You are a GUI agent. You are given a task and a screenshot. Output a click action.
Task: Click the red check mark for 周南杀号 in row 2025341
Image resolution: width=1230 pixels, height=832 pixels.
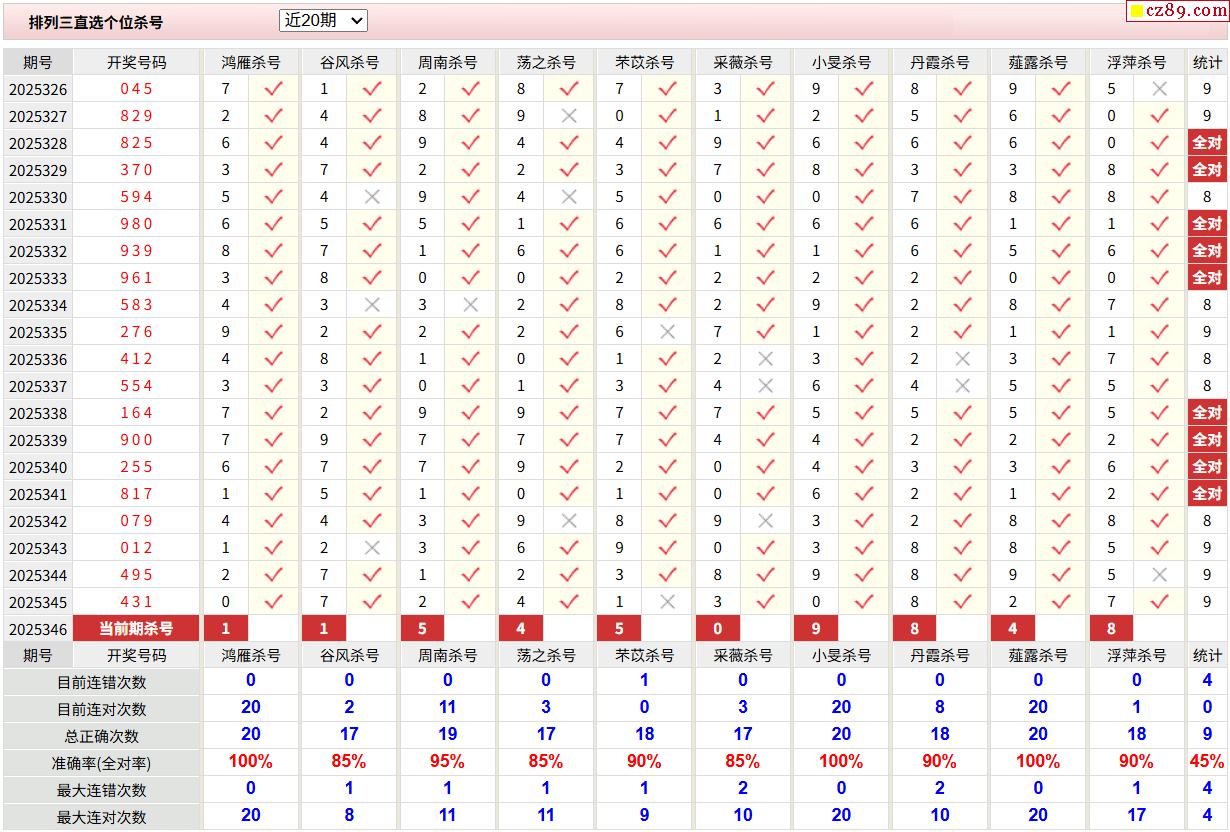(x=470, y=494)
